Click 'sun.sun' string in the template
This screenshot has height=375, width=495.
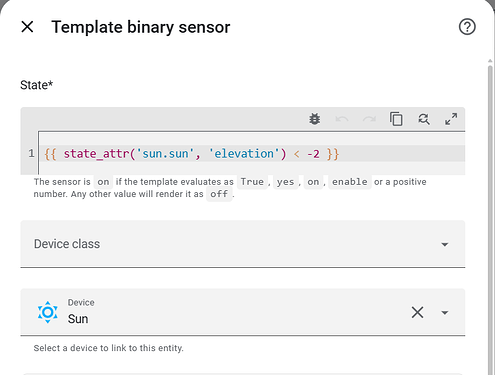pos(166,154)
